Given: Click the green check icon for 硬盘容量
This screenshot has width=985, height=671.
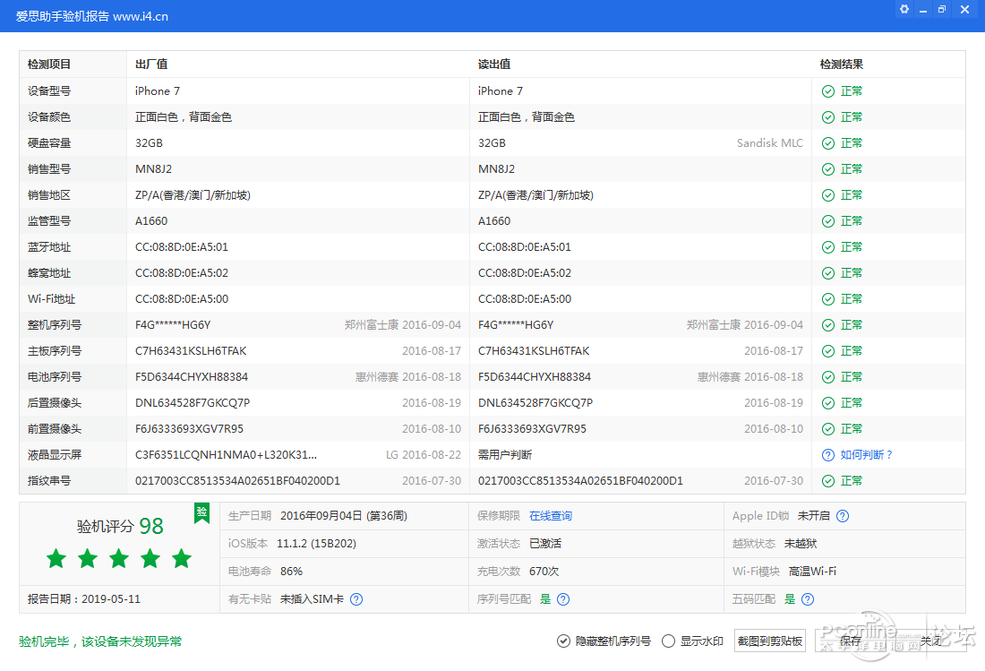Looking at the screenshot, I should coord(828,143).
